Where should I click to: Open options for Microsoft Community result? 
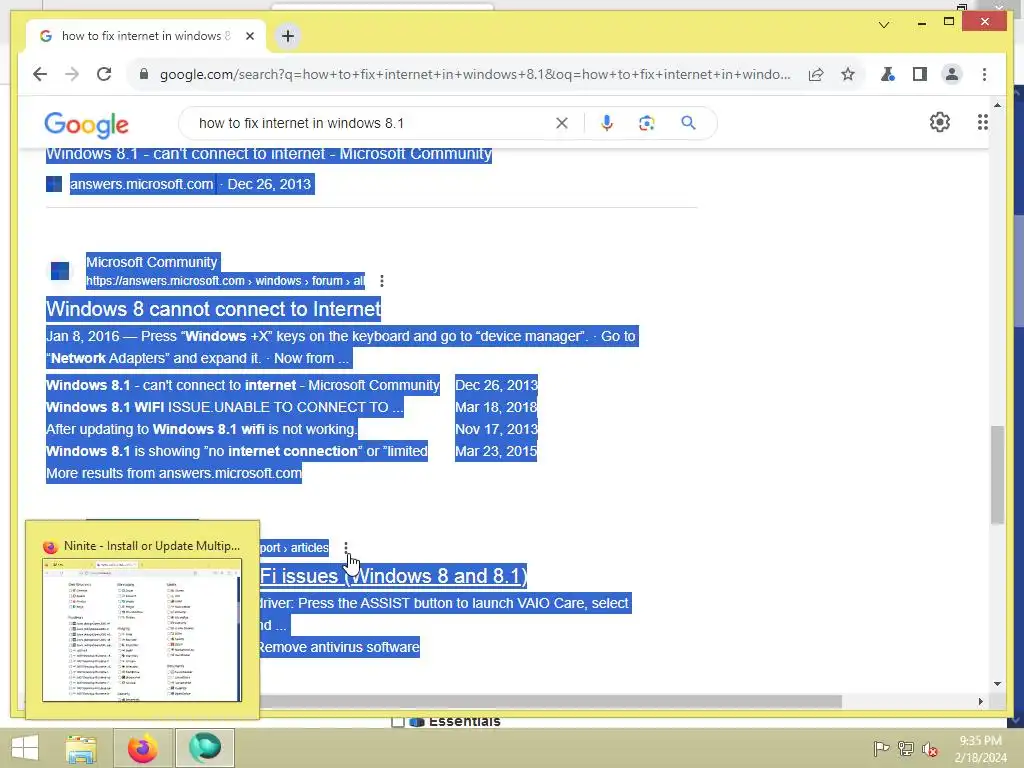[381, 281]
